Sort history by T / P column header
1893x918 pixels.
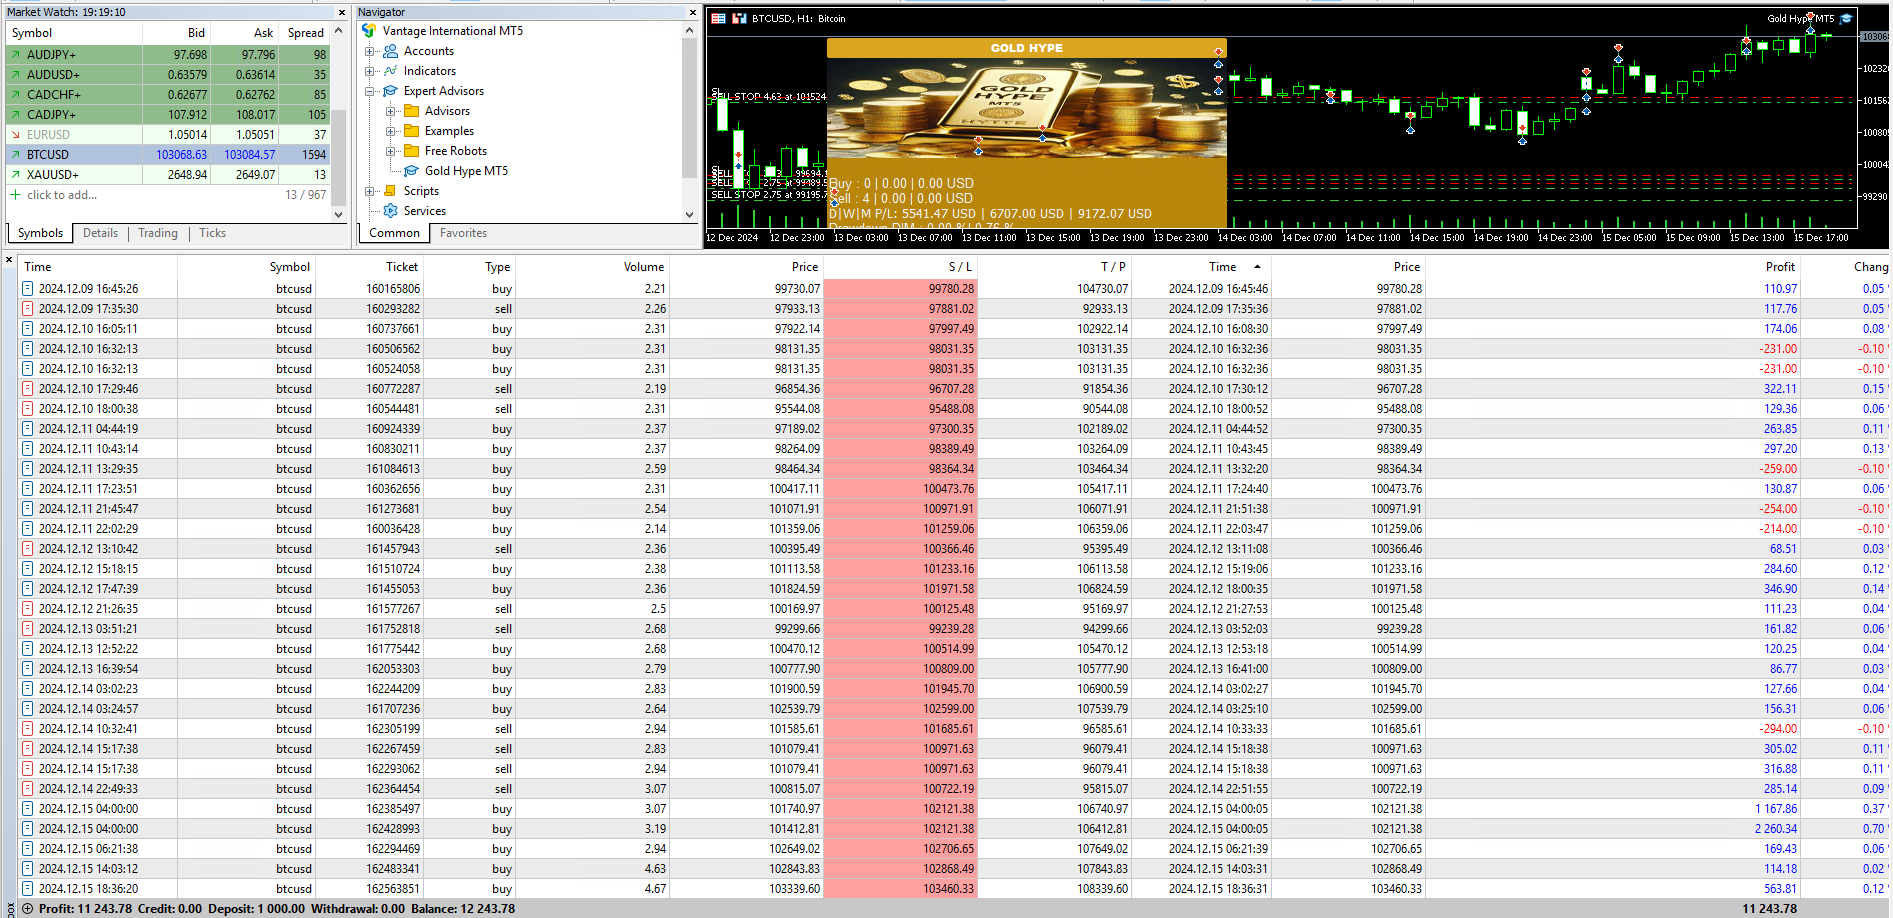coord(1054,267)
